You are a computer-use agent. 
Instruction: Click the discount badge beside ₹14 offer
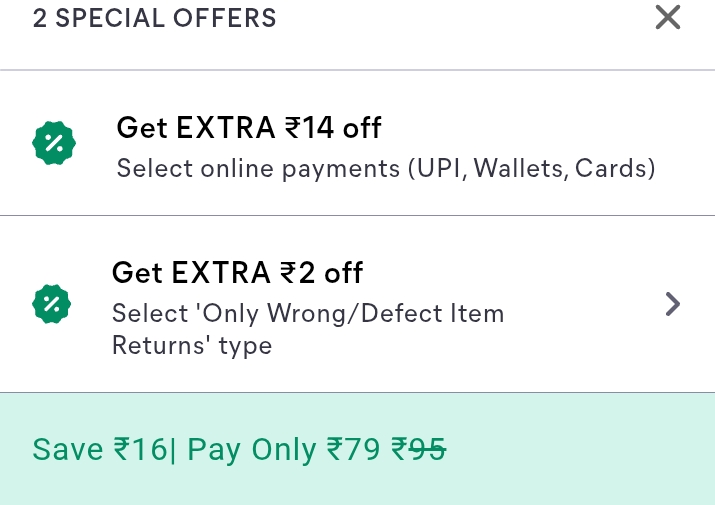tap(54, 144)
